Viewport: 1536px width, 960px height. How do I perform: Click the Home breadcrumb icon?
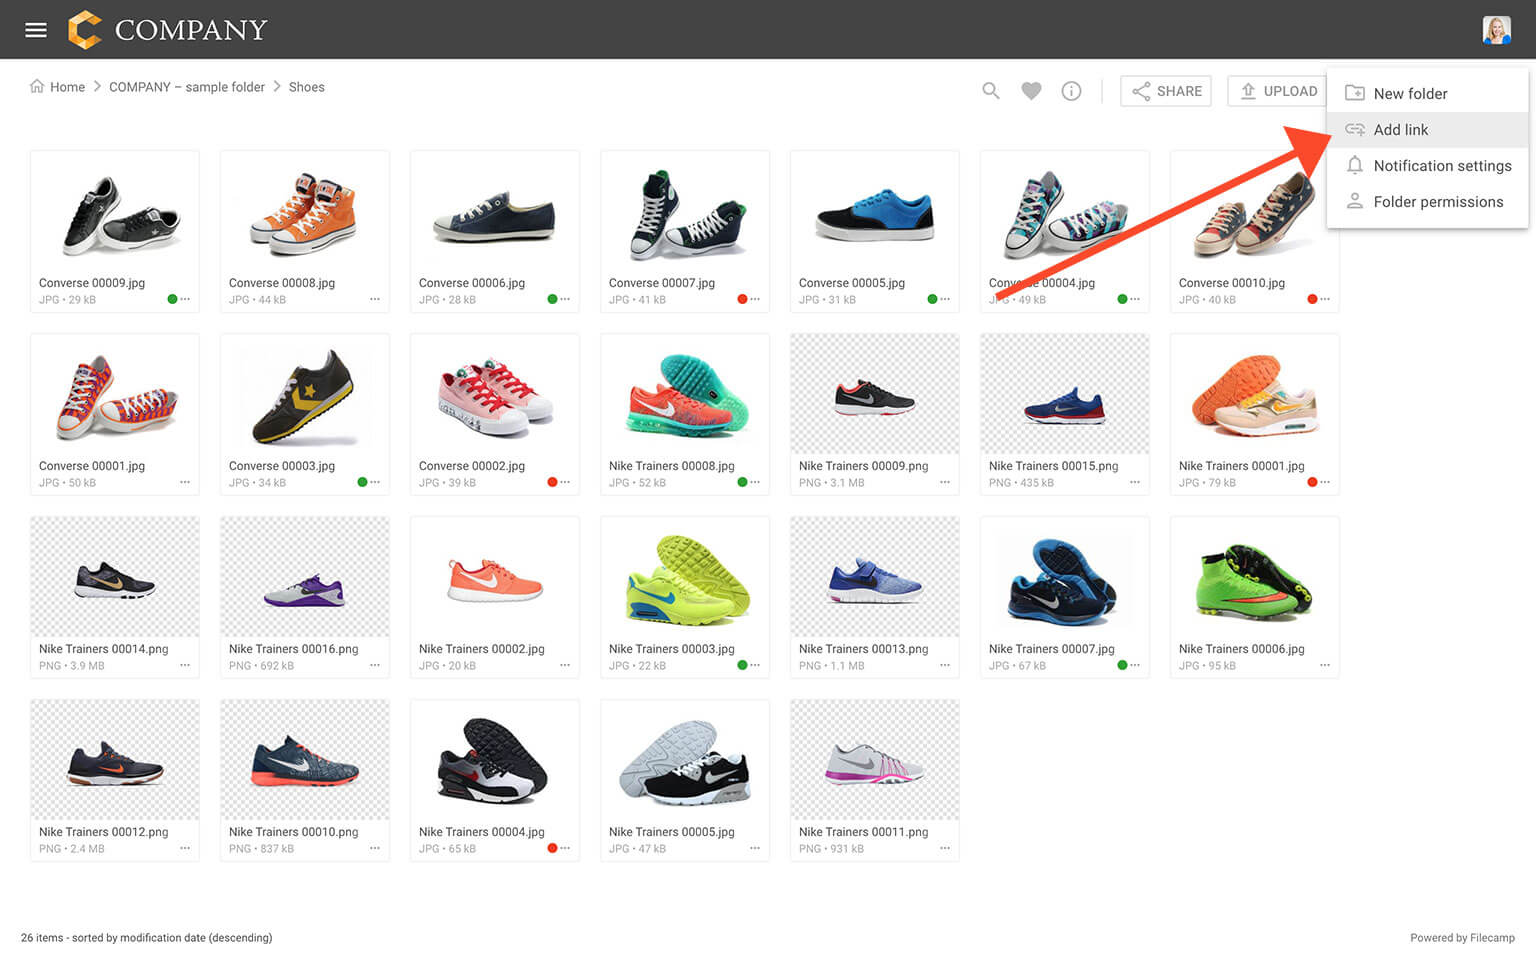point(37,86)
